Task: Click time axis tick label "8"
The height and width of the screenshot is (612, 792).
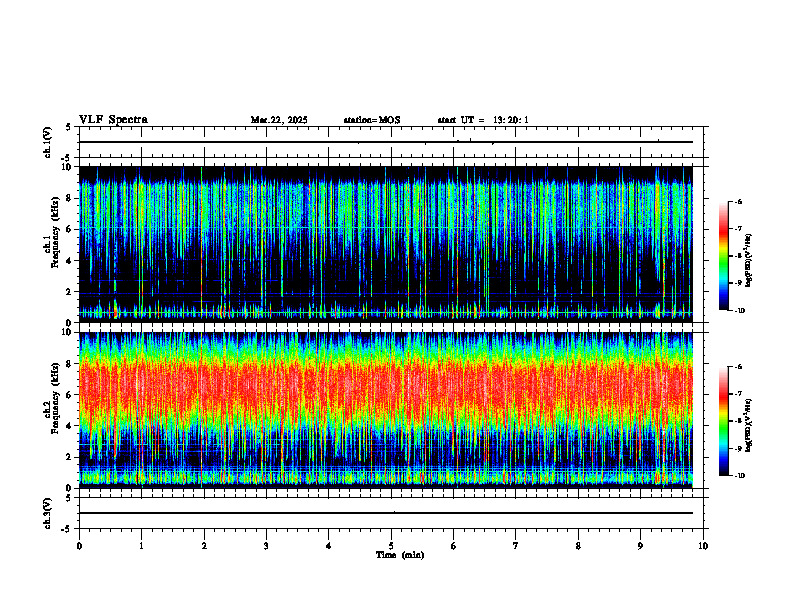Action: coord(578,546)
